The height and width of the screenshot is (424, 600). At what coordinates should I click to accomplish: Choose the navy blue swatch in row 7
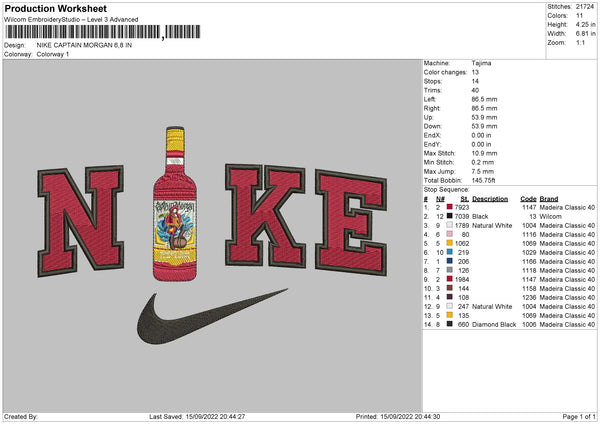click(450, 261)
